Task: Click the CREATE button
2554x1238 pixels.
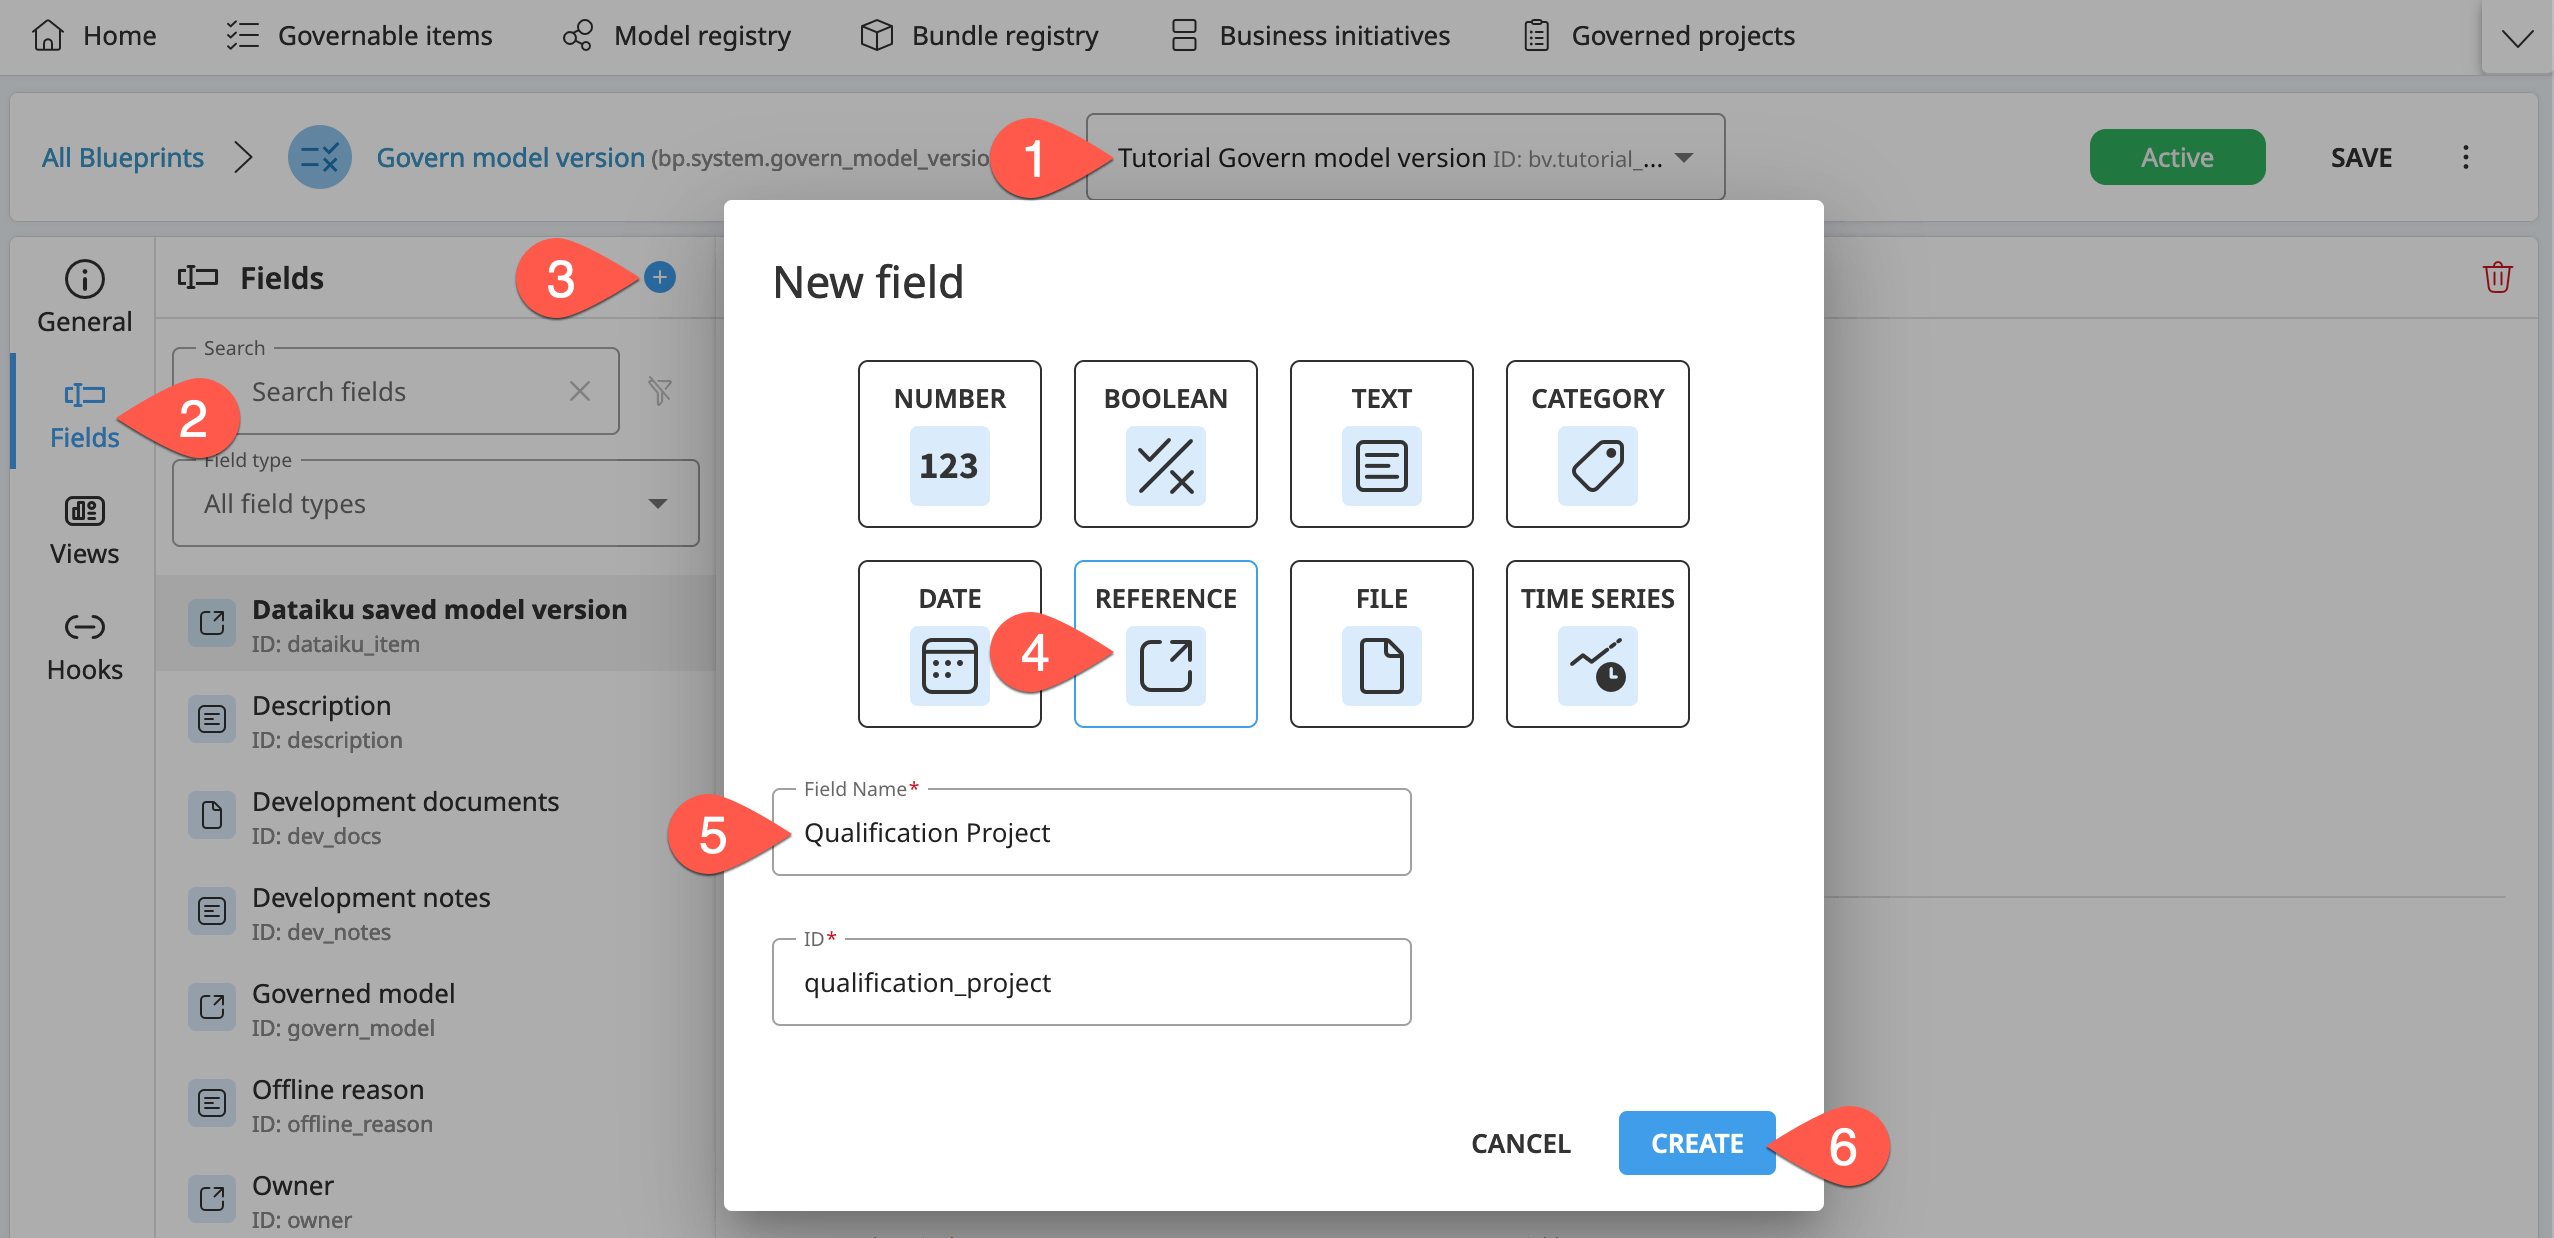Action: point(1697,1143)
